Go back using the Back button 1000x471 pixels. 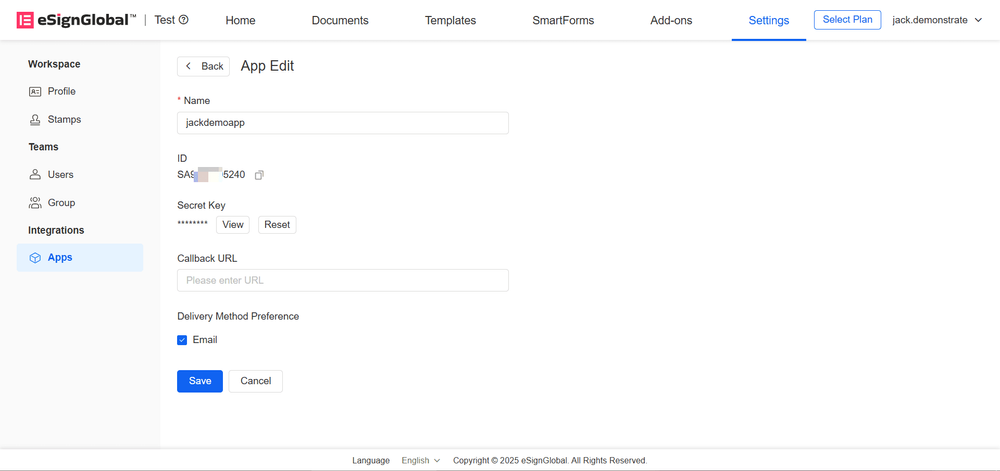coord(203,66)
